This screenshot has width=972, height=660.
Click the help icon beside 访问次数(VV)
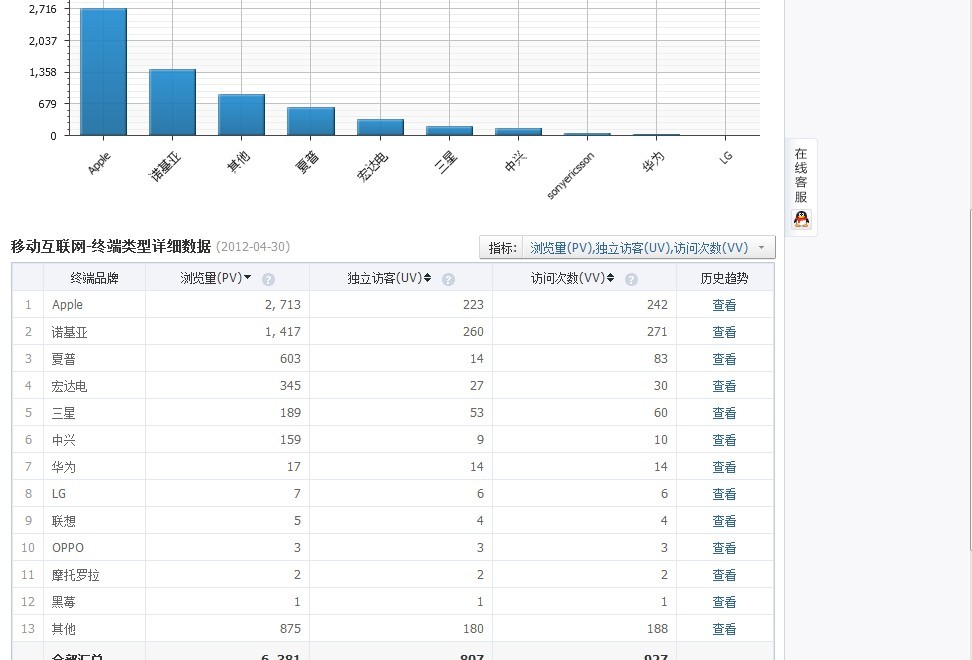click(631, 279)
